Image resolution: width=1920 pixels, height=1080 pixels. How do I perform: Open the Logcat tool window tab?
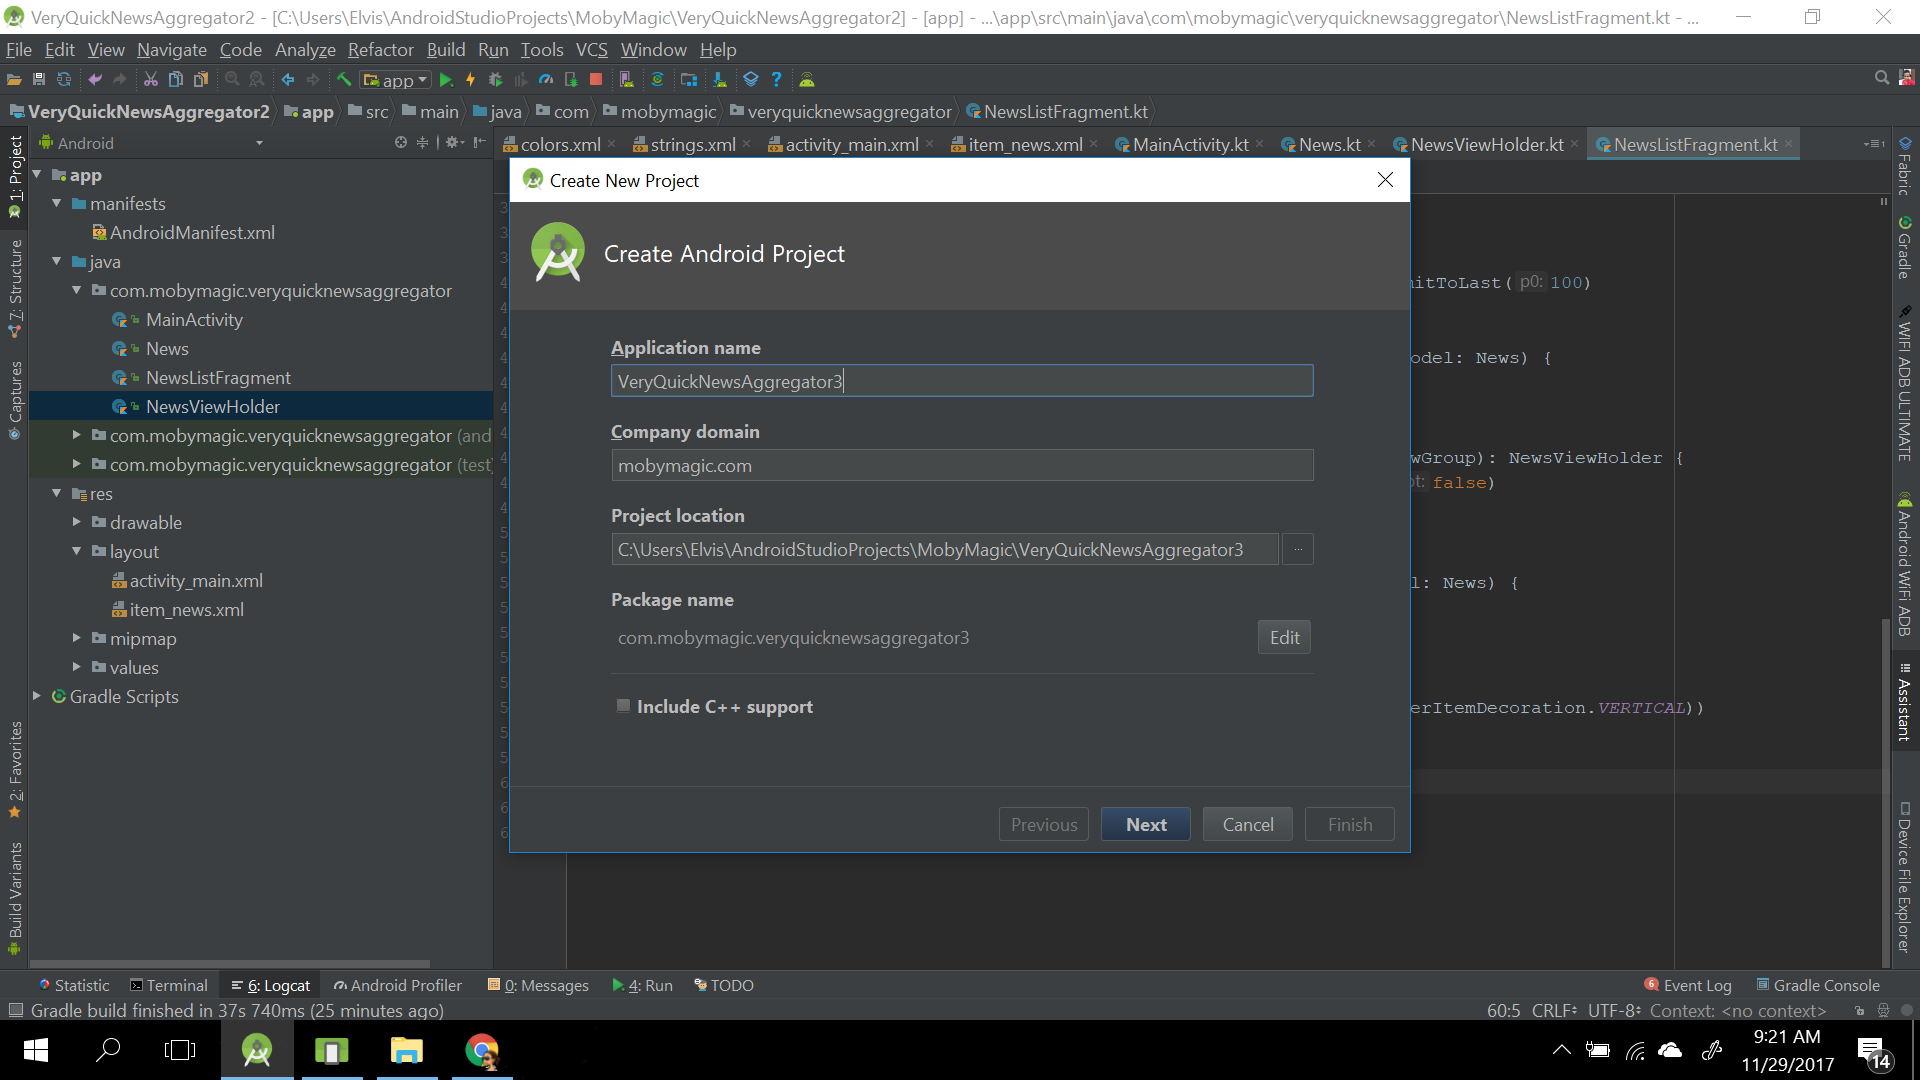pos(271,985)
